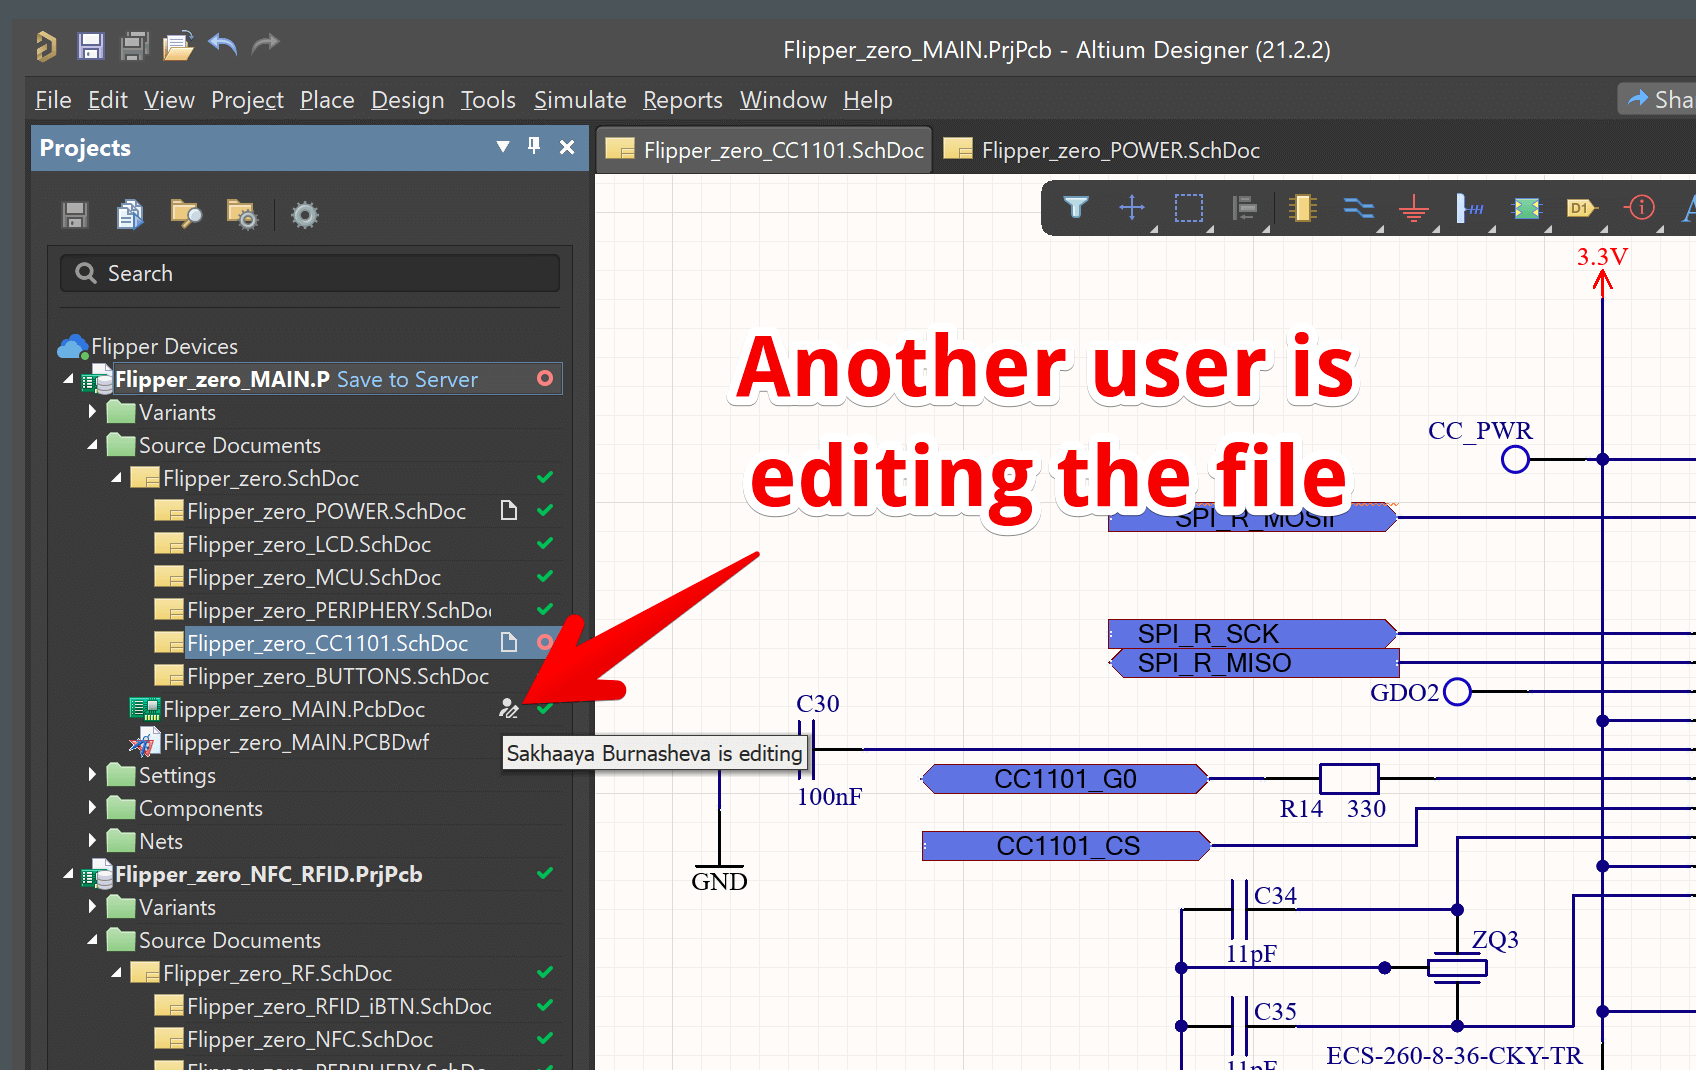Open the Simulate menu
Screen dimensions: 1696x1070
click(580, 100)
